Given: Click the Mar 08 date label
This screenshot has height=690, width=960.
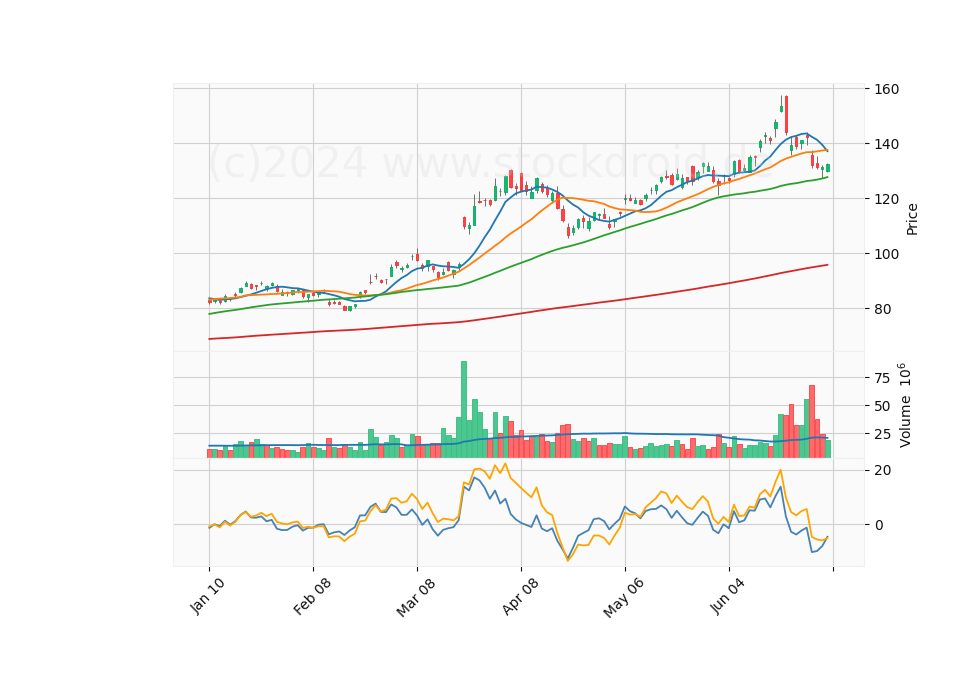Looking at the screenshot, I should coord(416,597).
